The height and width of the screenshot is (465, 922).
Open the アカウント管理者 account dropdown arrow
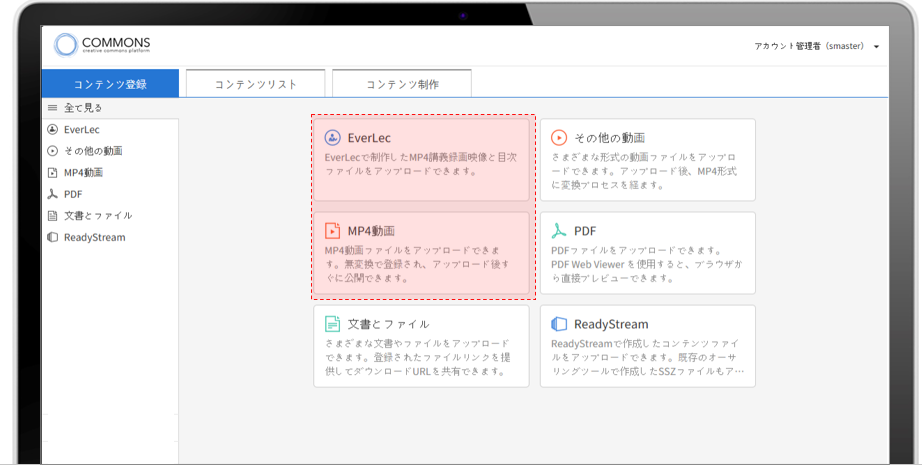[x=876, y=47]
